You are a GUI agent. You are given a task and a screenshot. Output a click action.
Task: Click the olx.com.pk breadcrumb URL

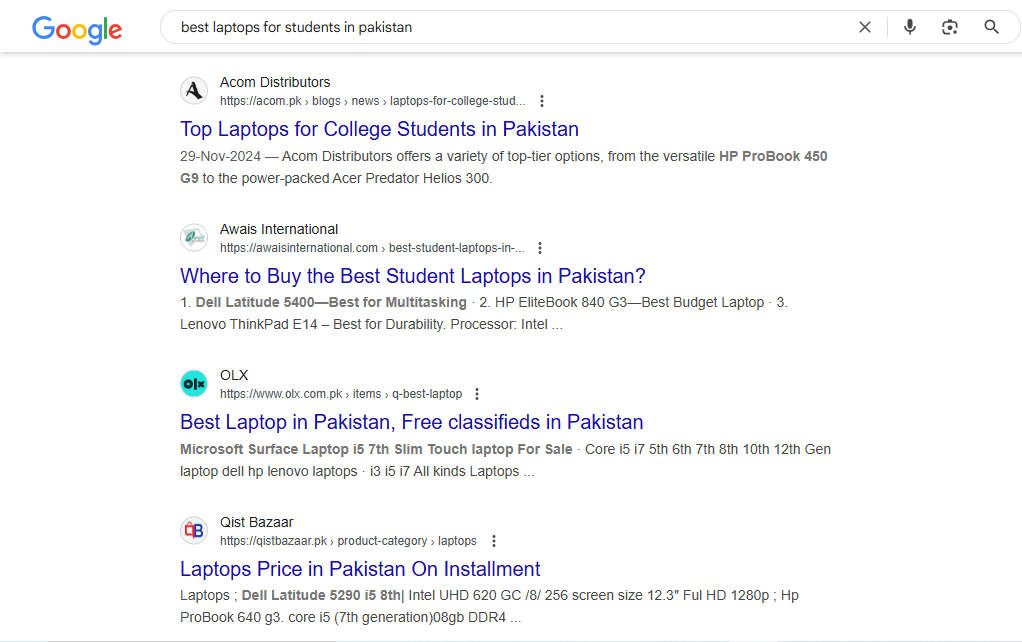click(341, 394)
